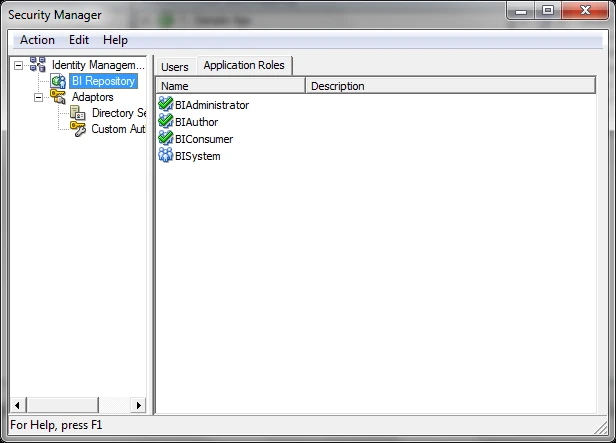The width and height of the screenshot is (616, 443).
Task: Click the Custom Authenticator icon
Action: coord(78,129)
